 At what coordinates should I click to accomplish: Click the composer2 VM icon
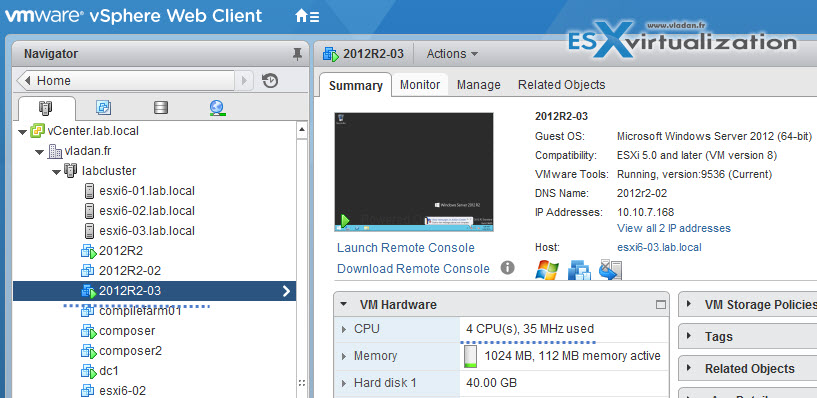pyautogui.click(x=89, y=352)
